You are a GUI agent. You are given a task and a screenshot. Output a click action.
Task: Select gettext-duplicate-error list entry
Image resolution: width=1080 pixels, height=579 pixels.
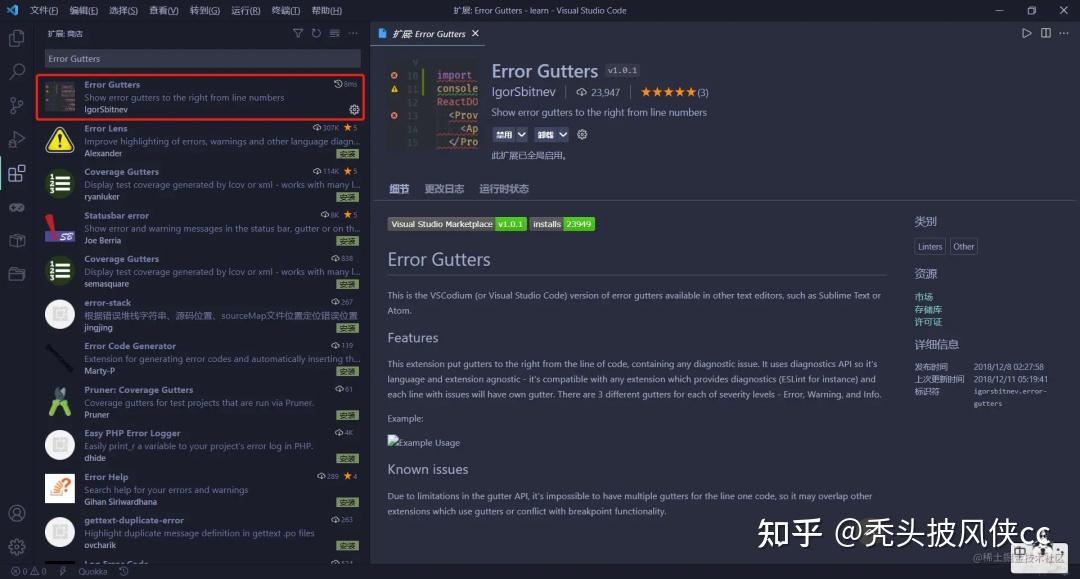click(200, 532)
